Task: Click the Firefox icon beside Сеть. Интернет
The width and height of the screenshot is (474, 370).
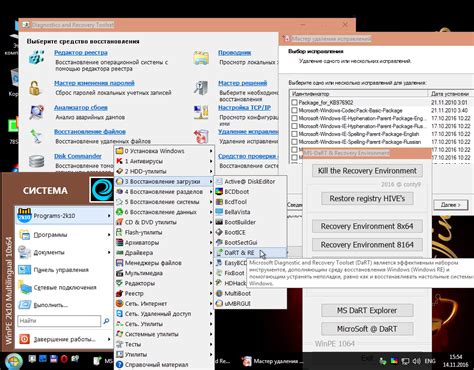Action: (119, 304)
